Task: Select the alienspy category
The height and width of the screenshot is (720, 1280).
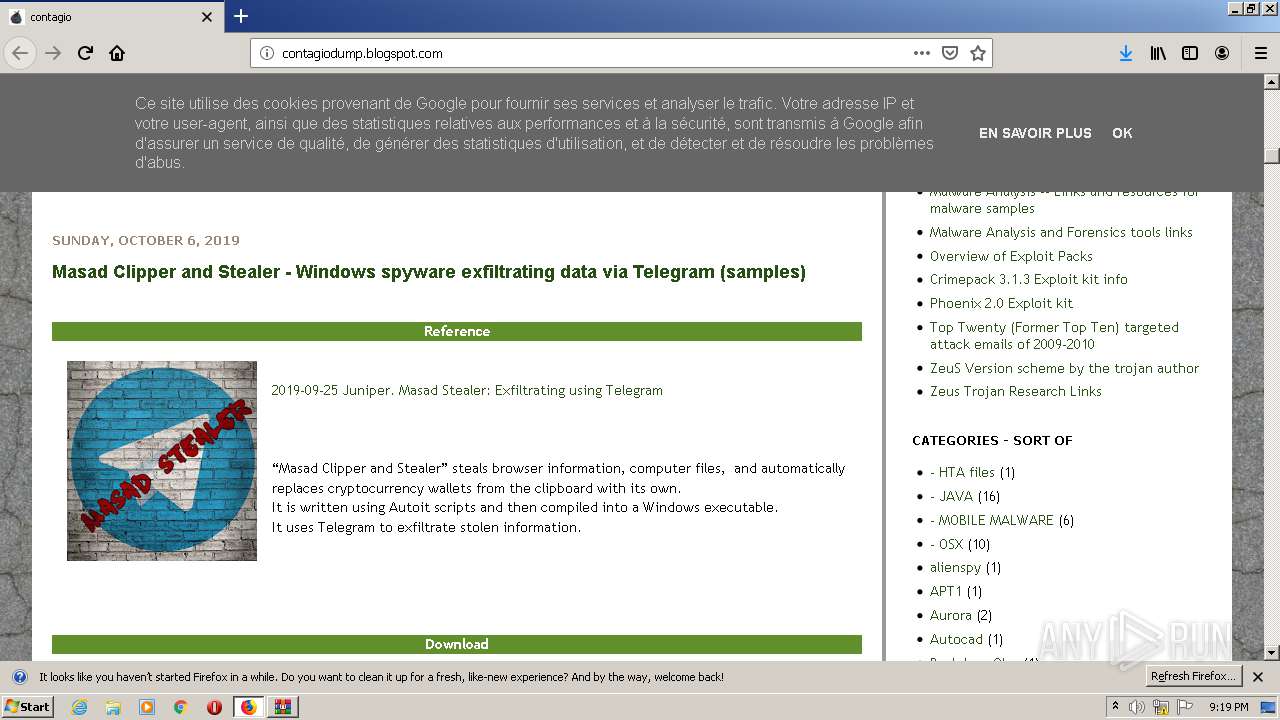Action: point(955,567)
